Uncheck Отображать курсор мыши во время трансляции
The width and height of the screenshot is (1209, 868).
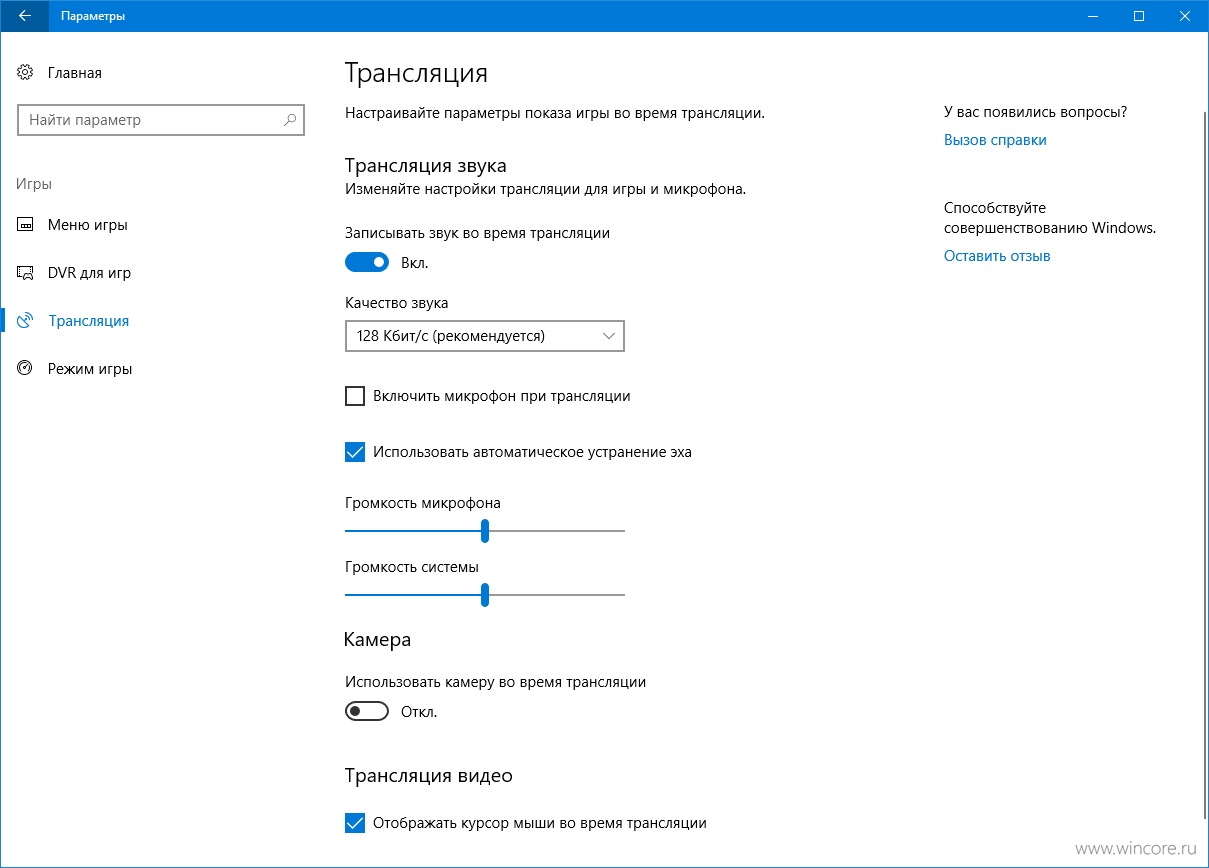(355, 823)
